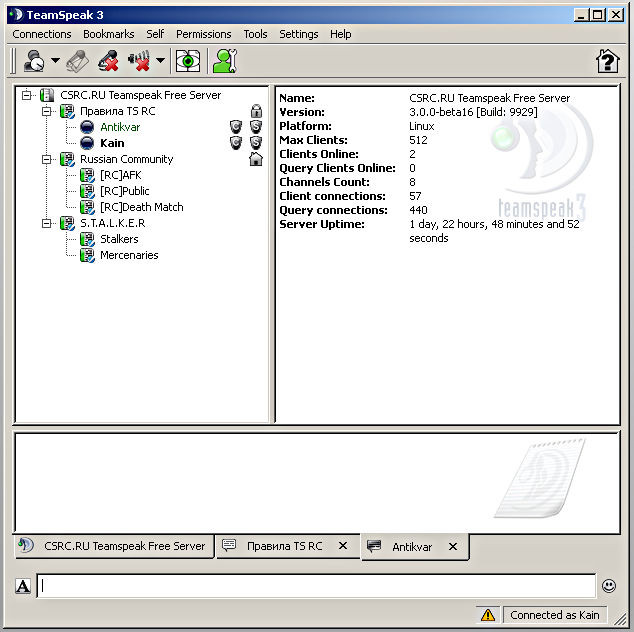Click the question mark help icon
Image resolution: width=634 pixels, height=632 pixels.
pos(607,61)
